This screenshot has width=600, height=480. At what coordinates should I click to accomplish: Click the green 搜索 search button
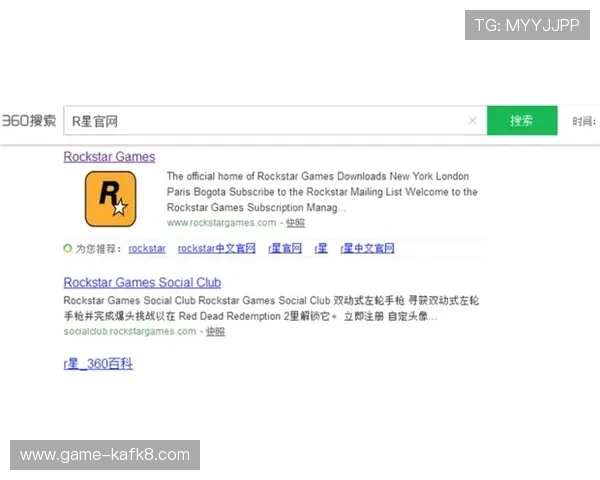click(522, 121)
